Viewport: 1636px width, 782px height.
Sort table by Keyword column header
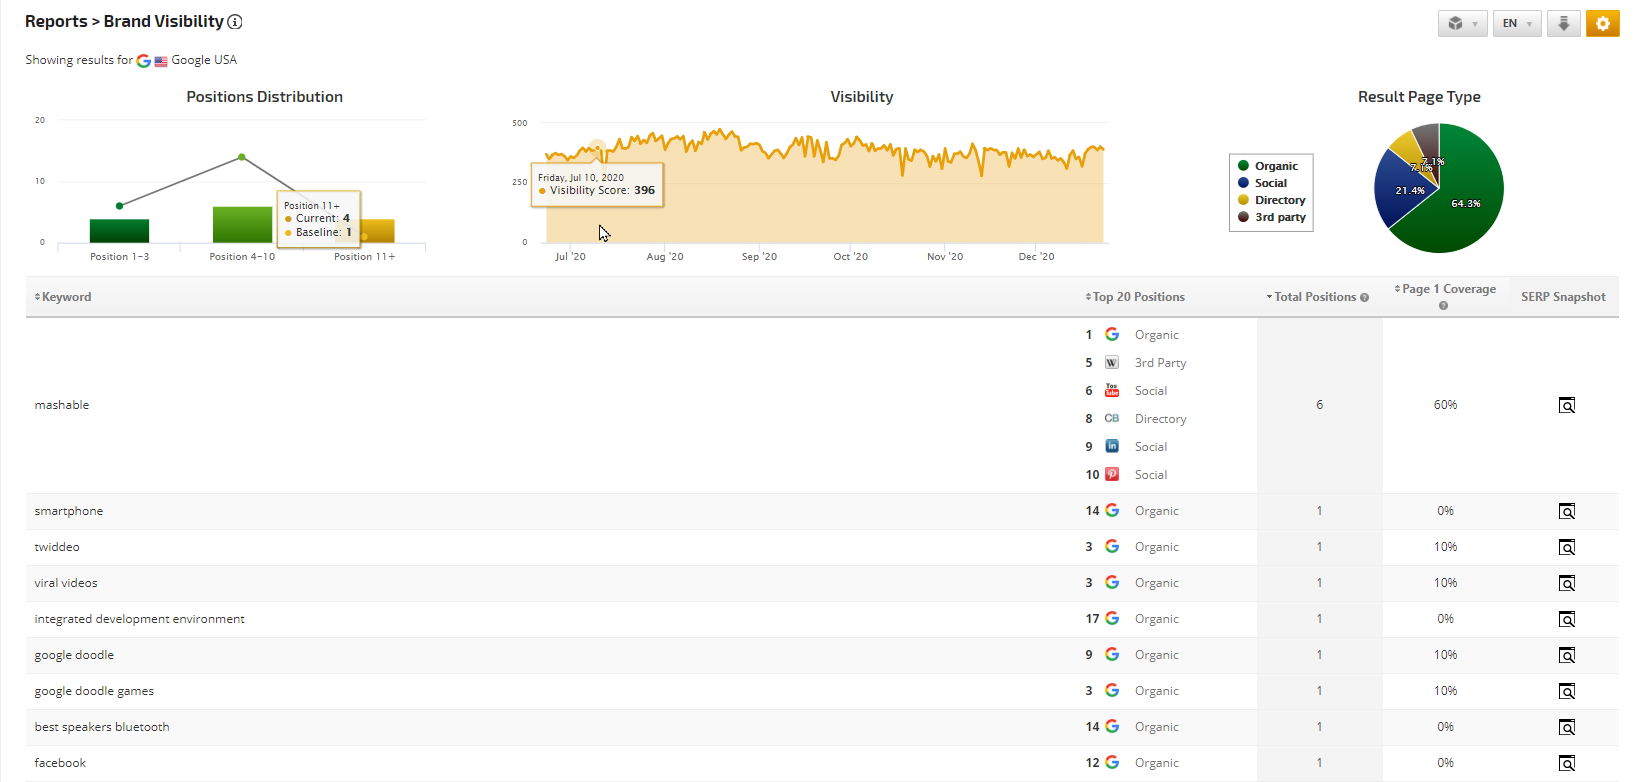click(65, 297)
